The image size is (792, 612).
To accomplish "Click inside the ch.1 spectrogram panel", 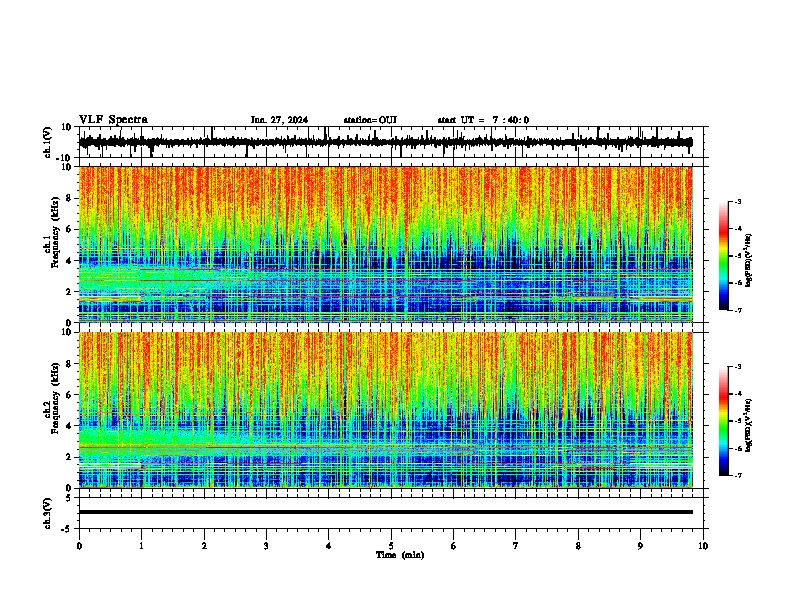I will tap(386, 244).
